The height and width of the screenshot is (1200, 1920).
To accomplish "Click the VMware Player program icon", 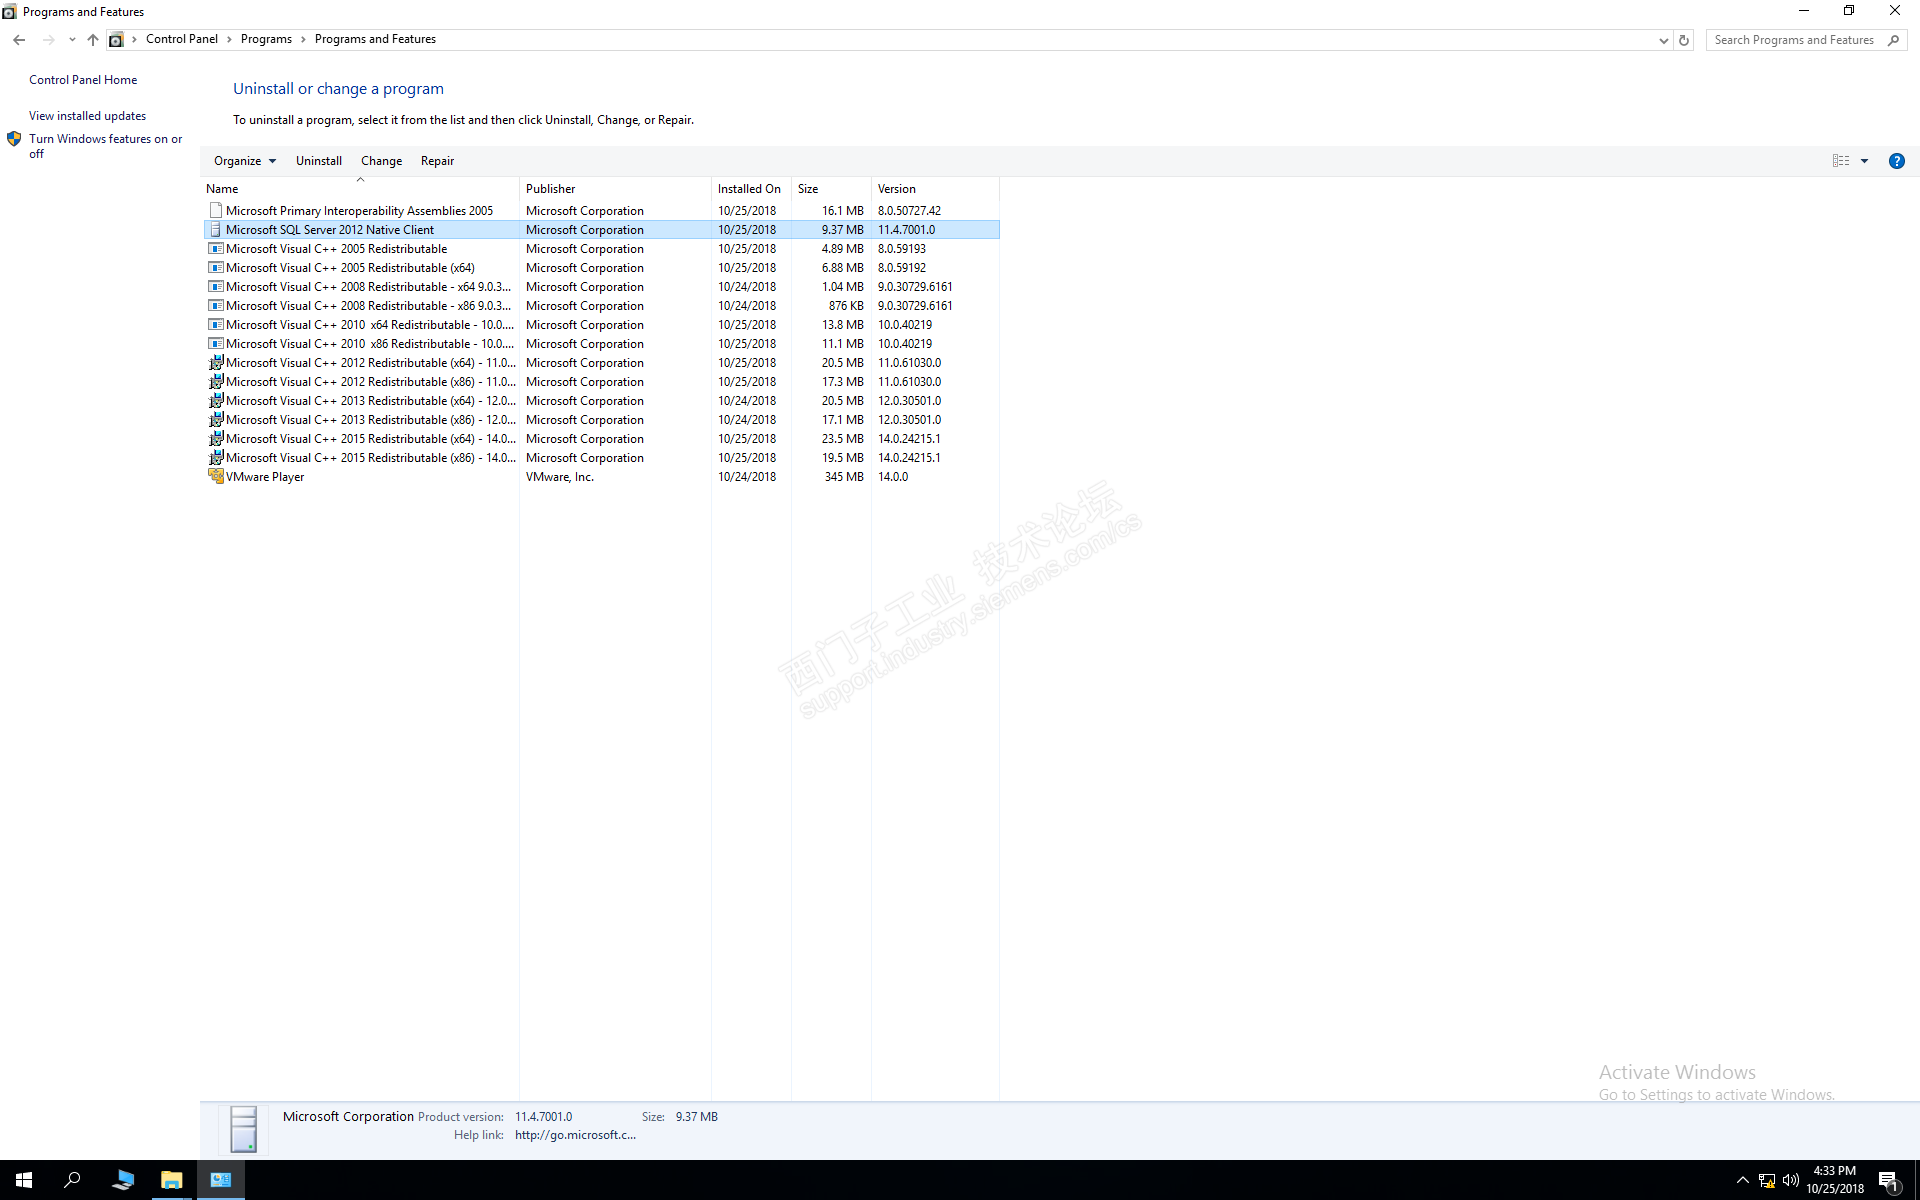I will point(215,477).
